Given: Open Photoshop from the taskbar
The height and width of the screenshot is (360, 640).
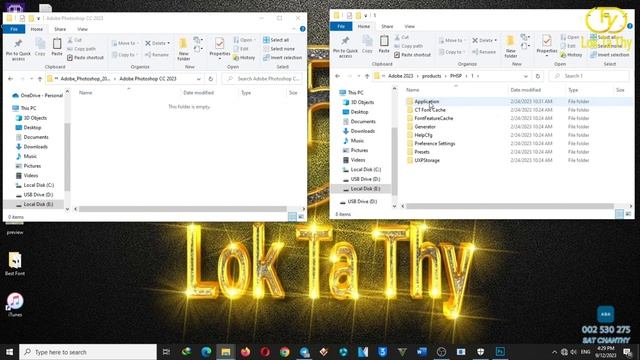Looking at the screenshot, I should pos(500,352).
